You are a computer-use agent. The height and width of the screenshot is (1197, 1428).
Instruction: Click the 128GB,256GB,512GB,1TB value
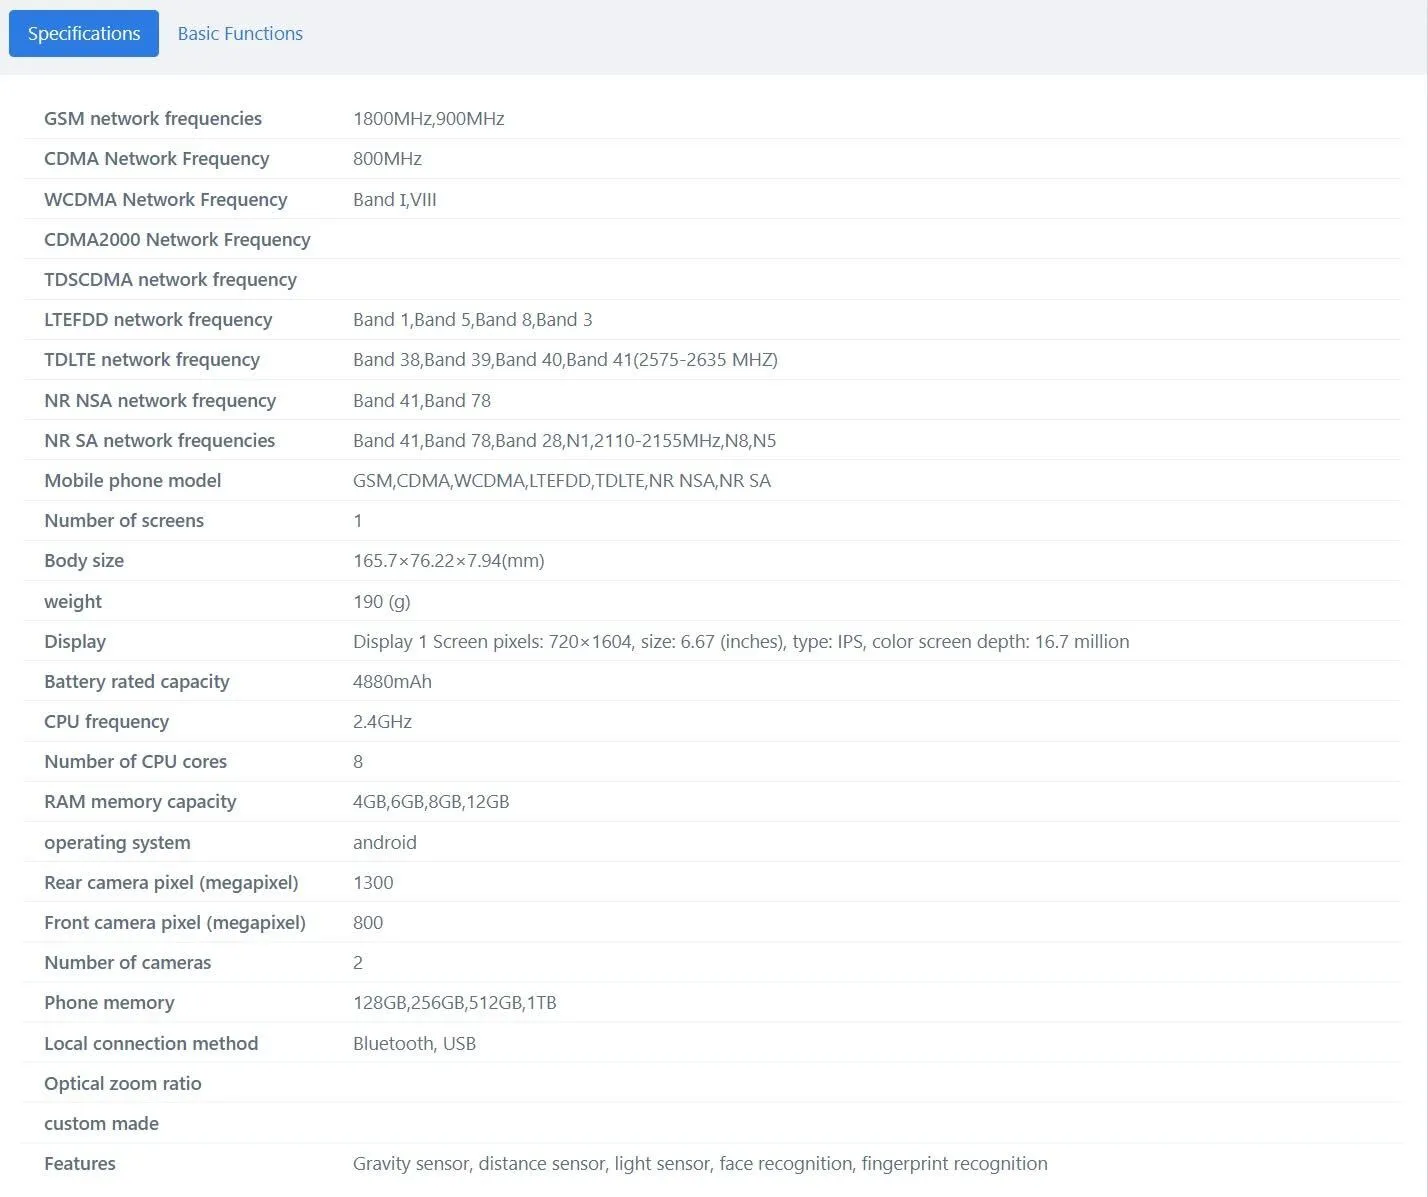455,1002
